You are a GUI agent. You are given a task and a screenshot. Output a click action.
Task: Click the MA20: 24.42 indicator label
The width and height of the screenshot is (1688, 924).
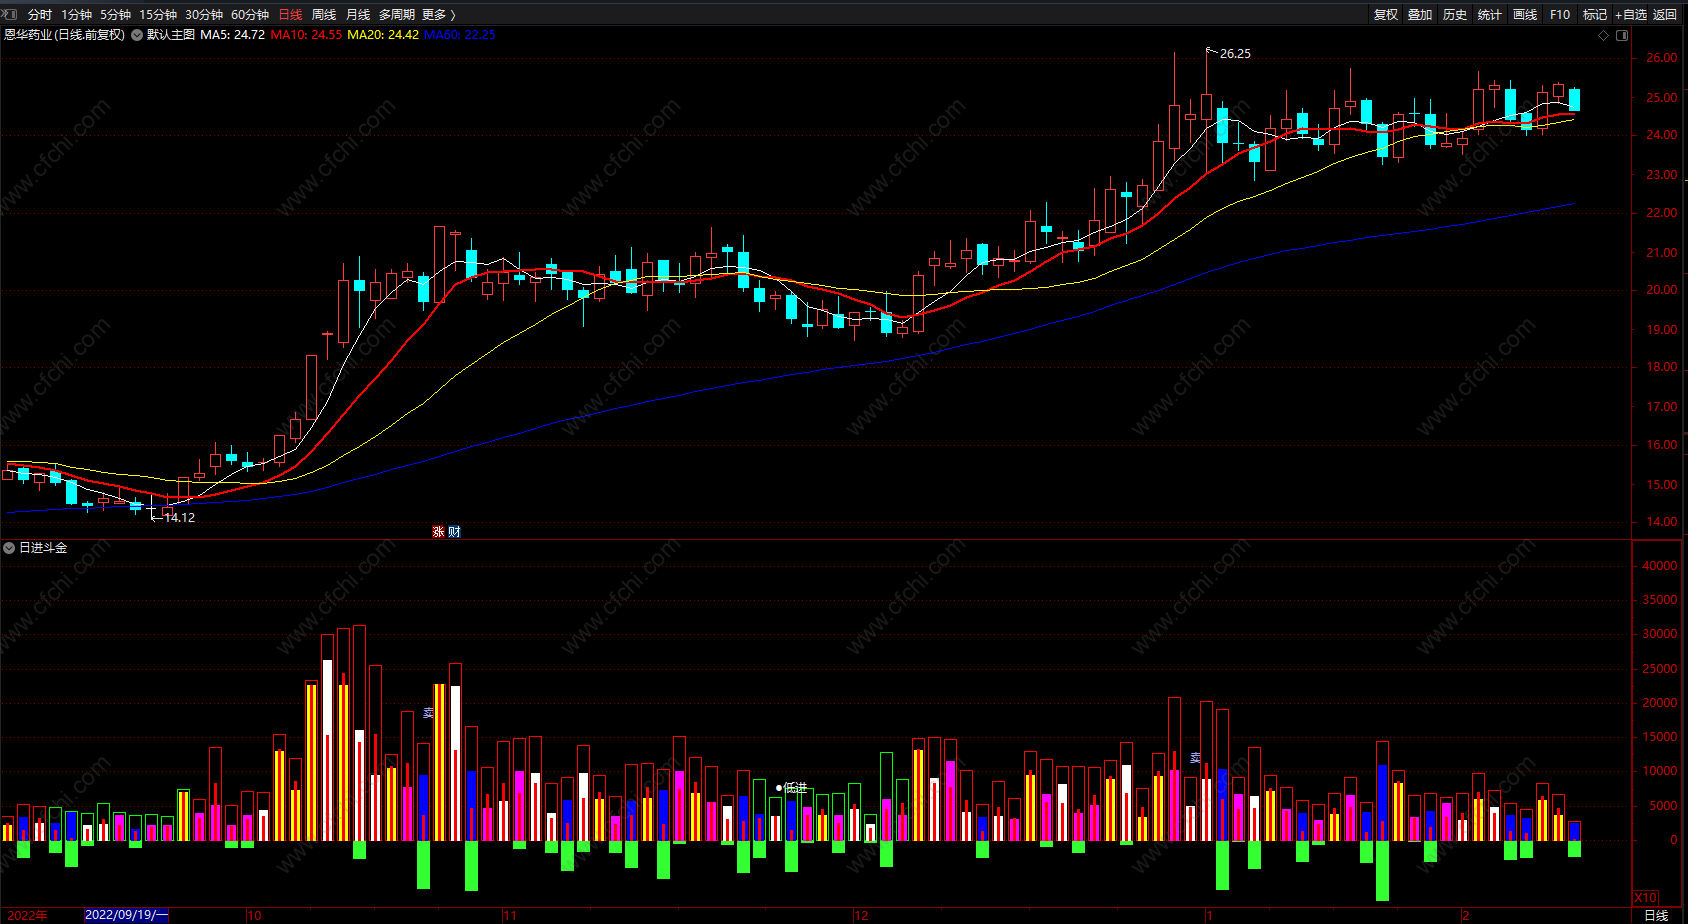[383, 35]
